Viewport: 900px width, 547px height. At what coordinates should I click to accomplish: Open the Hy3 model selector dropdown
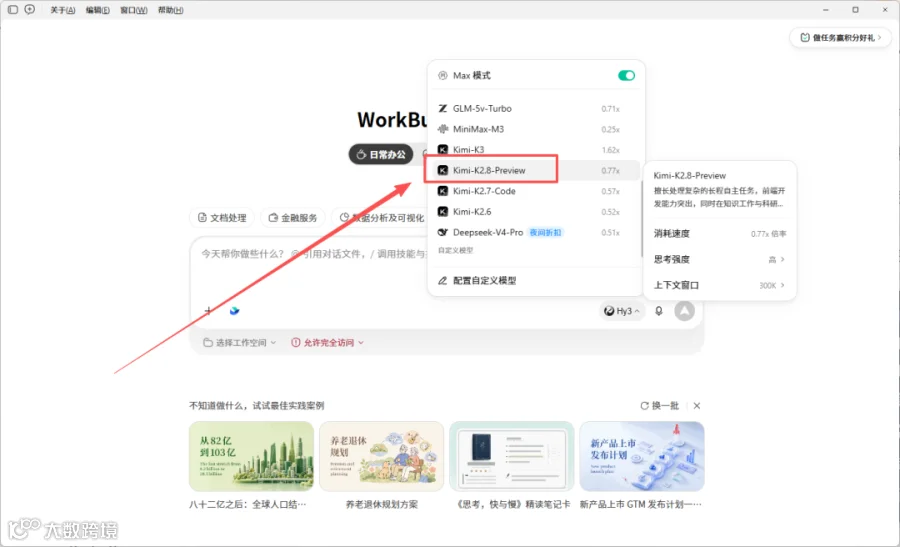pos(622,311)
